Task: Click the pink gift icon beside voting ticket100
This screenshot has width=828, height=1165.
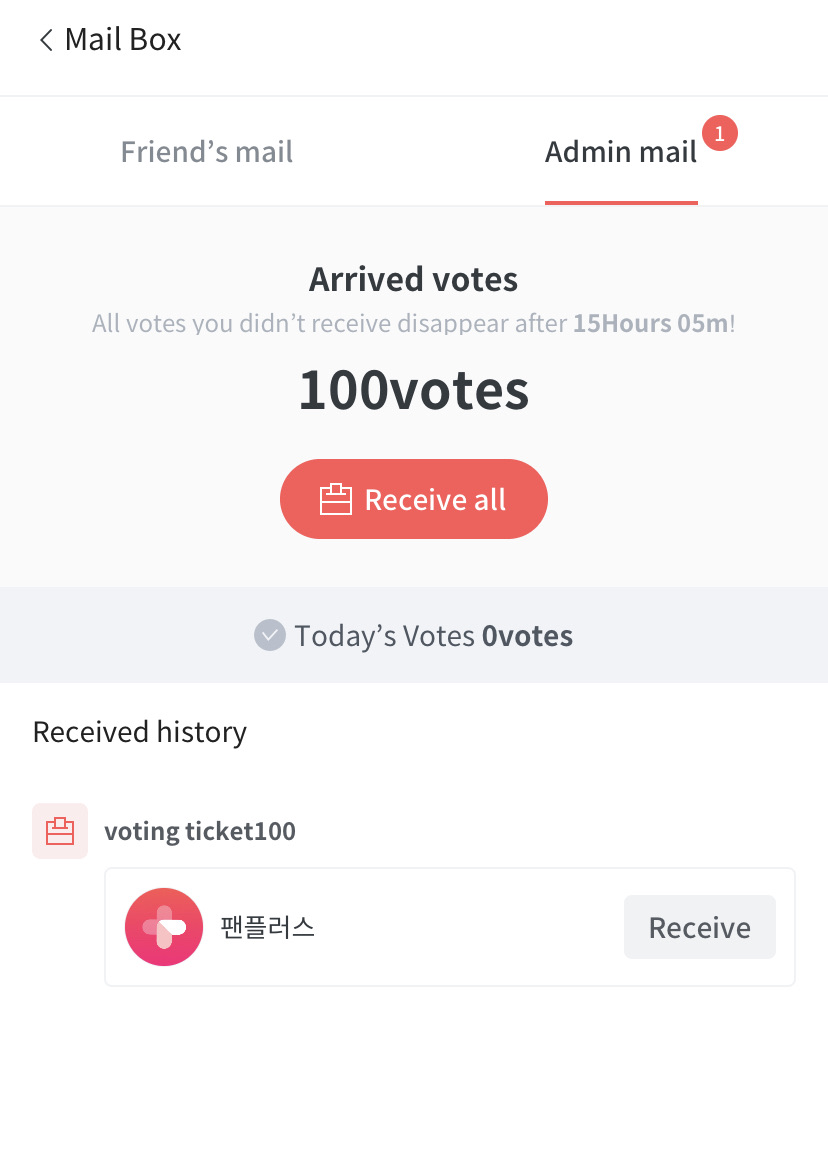Action: pyautogui.click(x=60, y=831)
